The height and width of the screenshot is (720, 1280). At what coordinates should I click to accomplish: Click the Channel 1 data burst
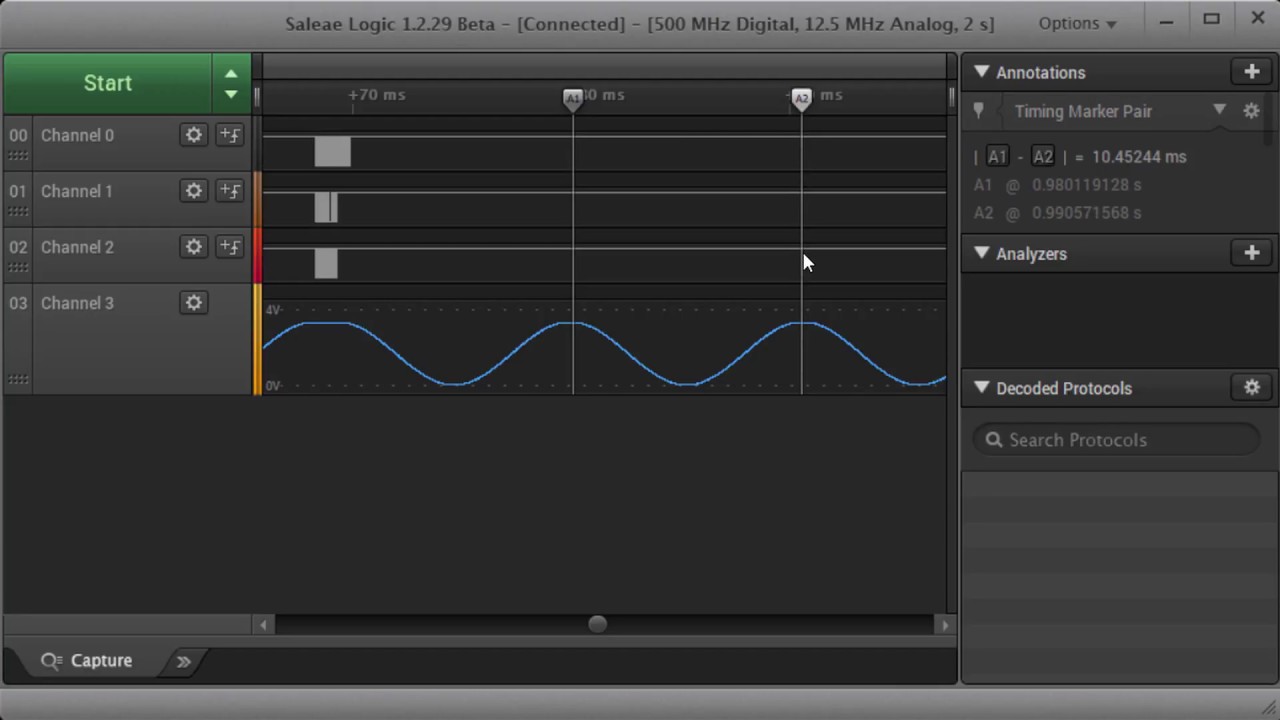(326, 208)
